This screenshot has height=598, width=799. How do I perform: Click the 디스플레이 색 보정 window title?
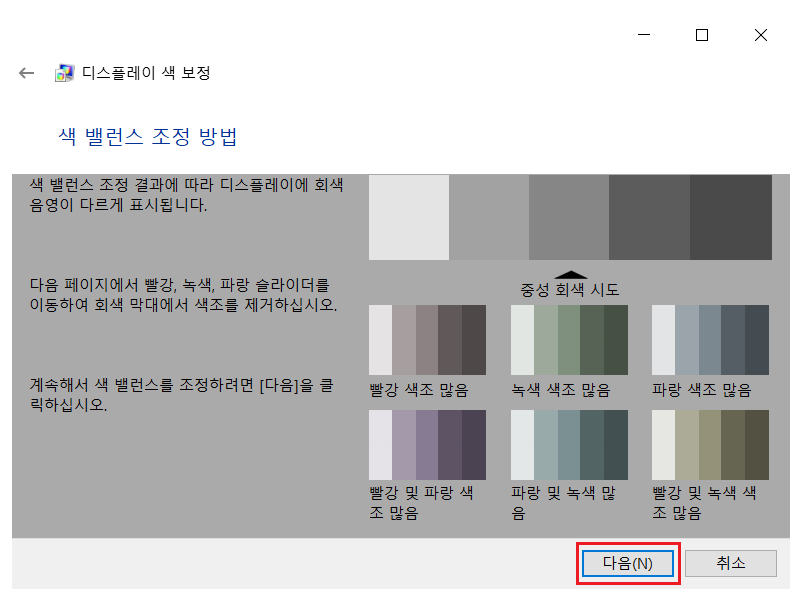tap(146, 73)
